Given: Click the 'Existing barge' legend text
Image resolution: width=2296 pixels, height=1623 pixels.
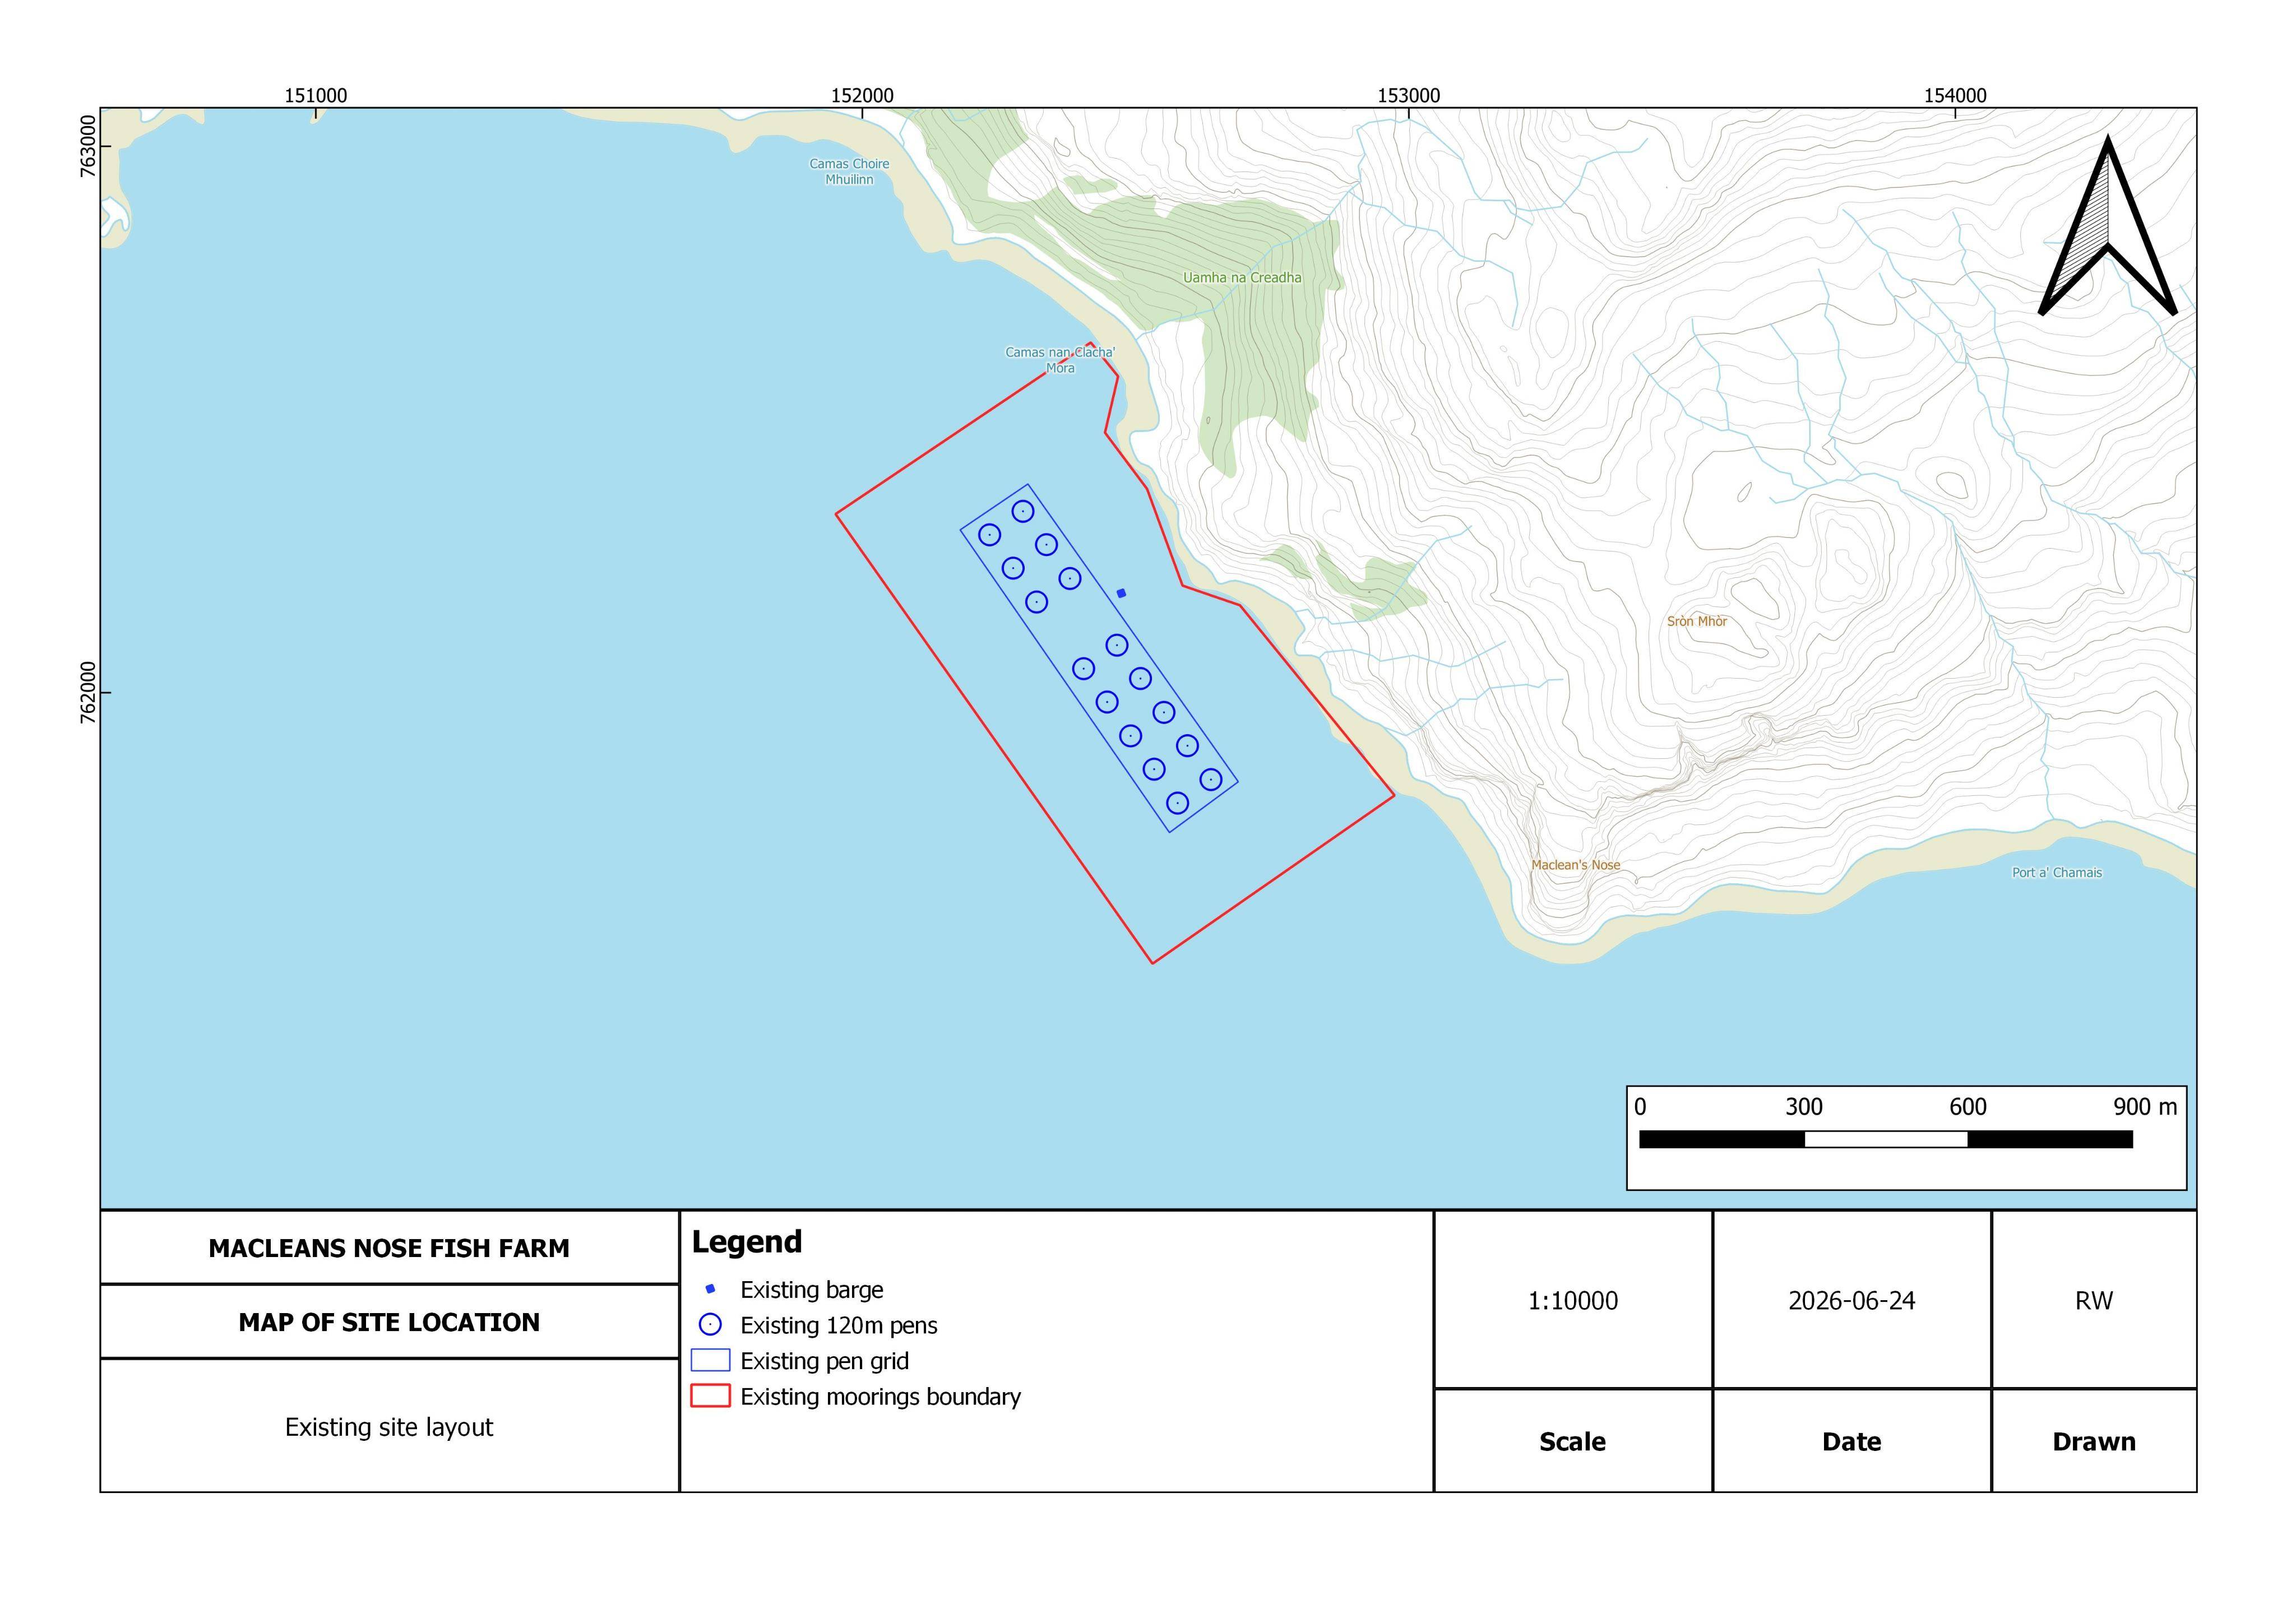Looking at the screenshot, I should 812,1290.
